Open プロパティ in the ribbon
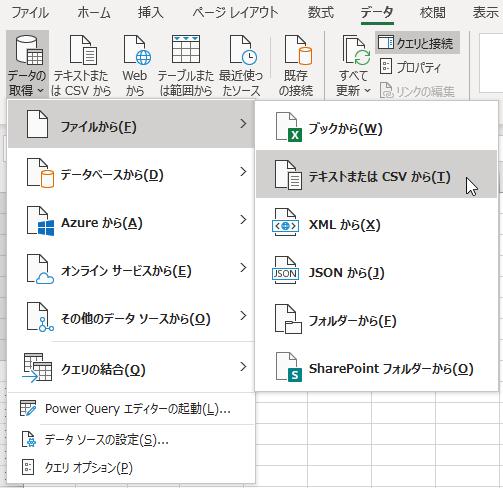The height and width of the screenshot is (488, 503). (410, 67)
